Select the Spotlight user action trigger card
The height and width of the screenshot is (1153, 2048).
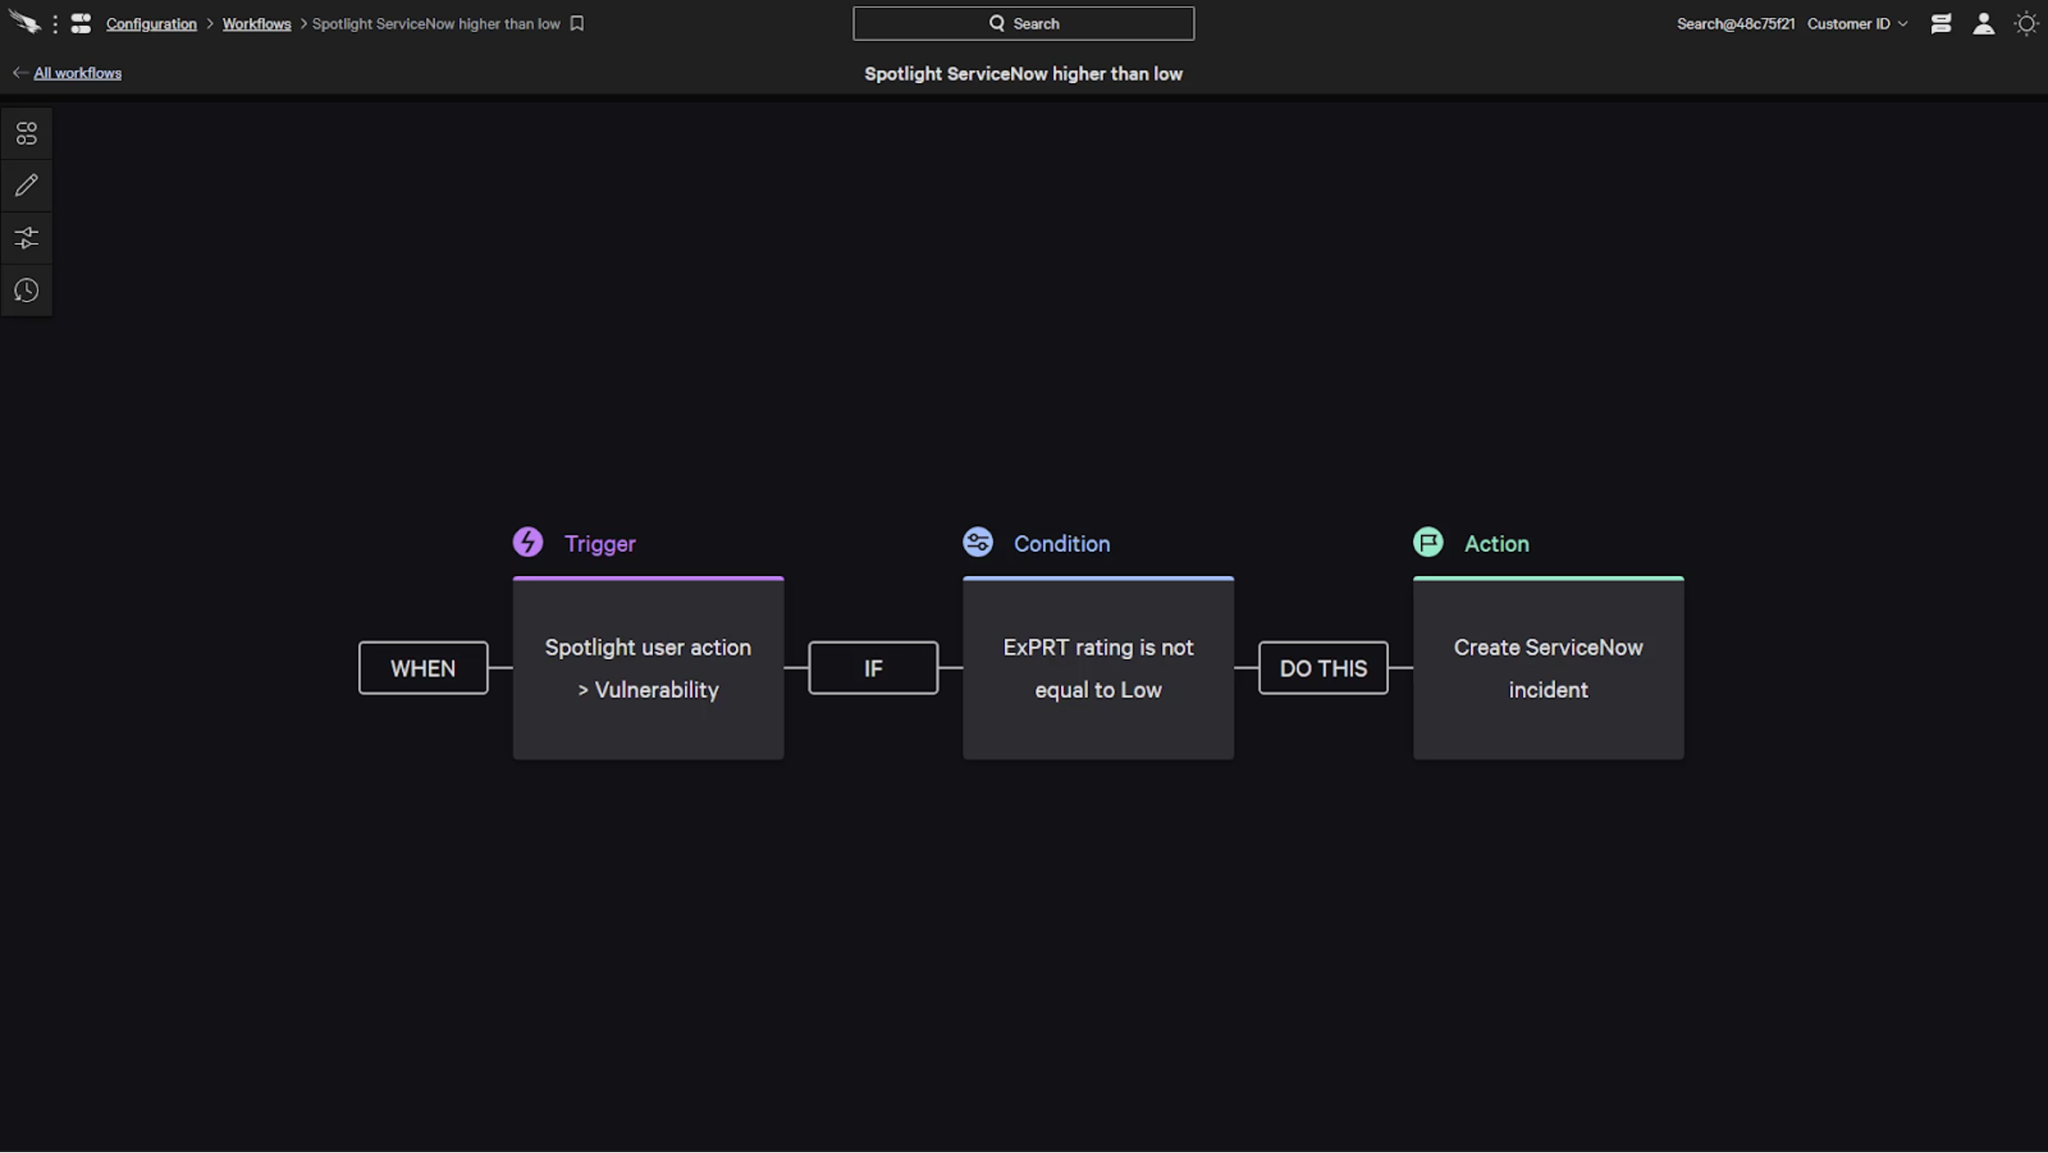[647, 668]
